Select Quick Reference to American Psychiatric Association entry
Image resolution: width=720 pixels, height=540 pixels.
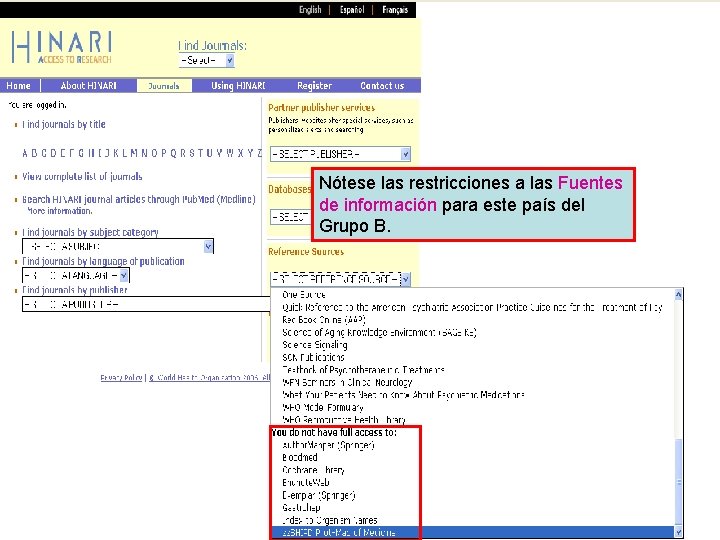point(472,307)
